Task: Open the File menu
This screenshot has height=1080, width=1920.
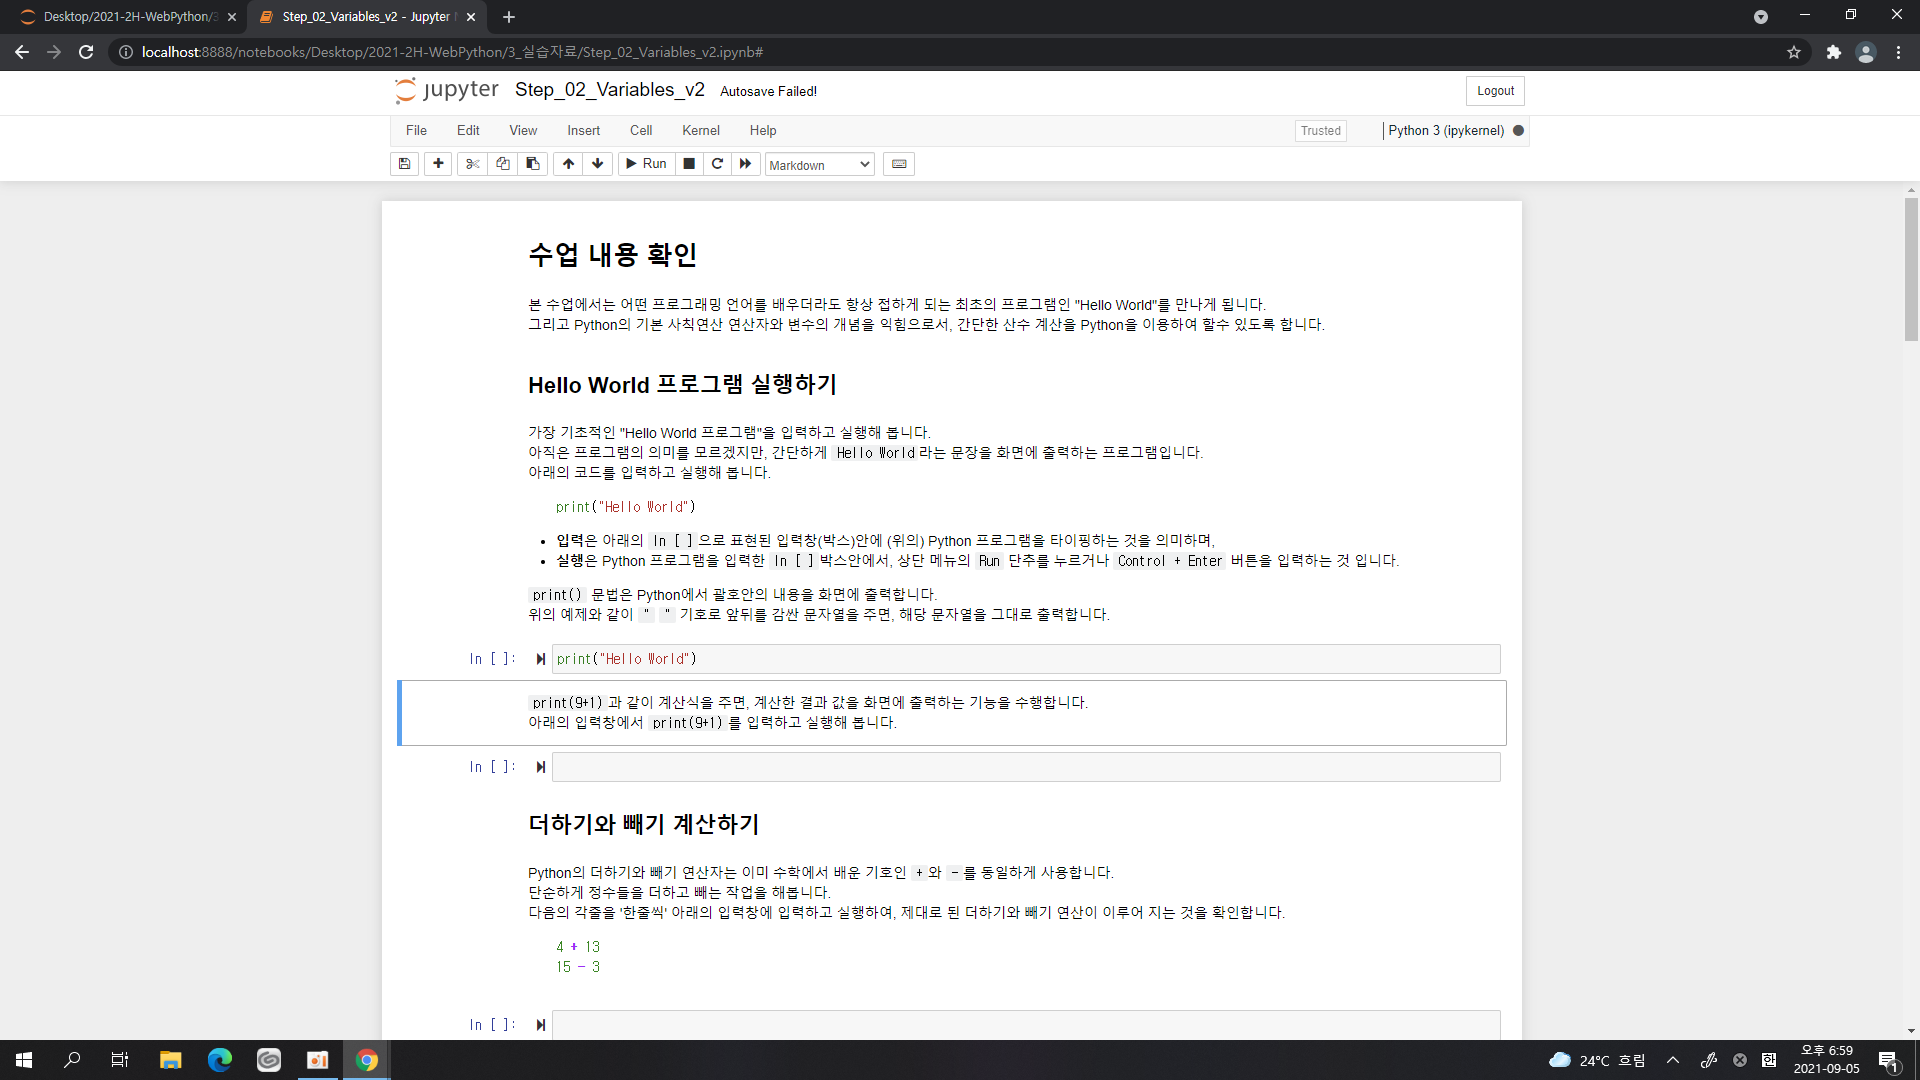Action: [x=416, y=131]
